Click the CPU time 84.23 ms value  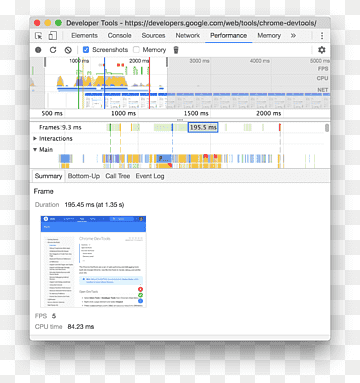[x=81, y=327]
